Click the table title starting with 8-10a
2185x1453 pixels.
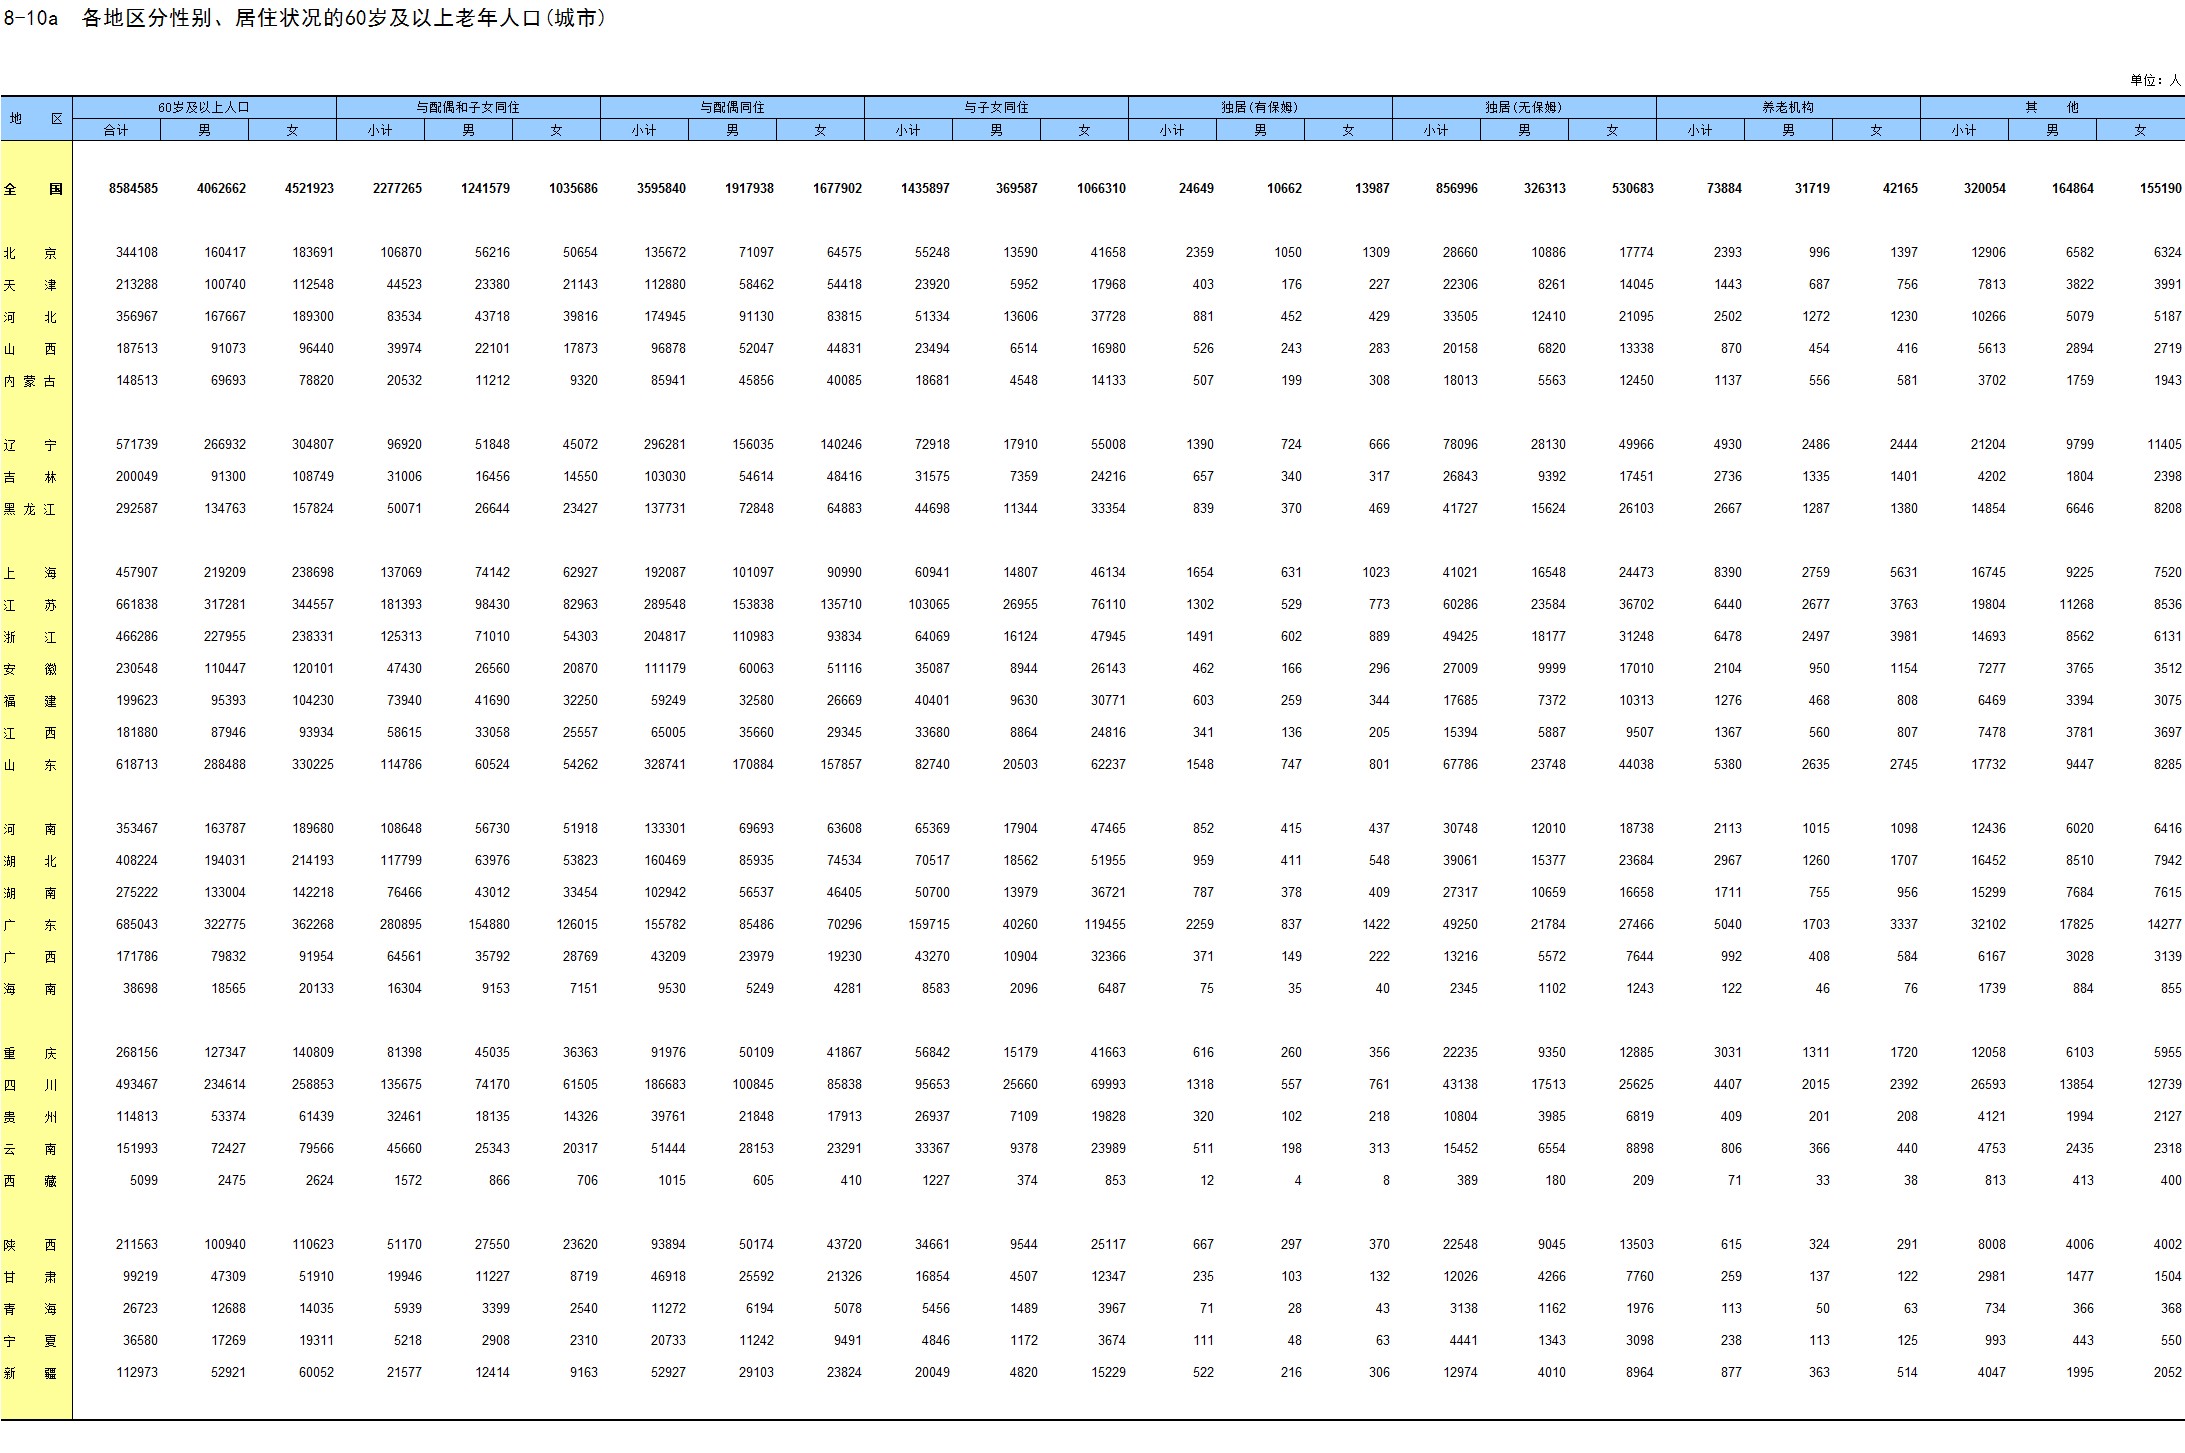304,18
